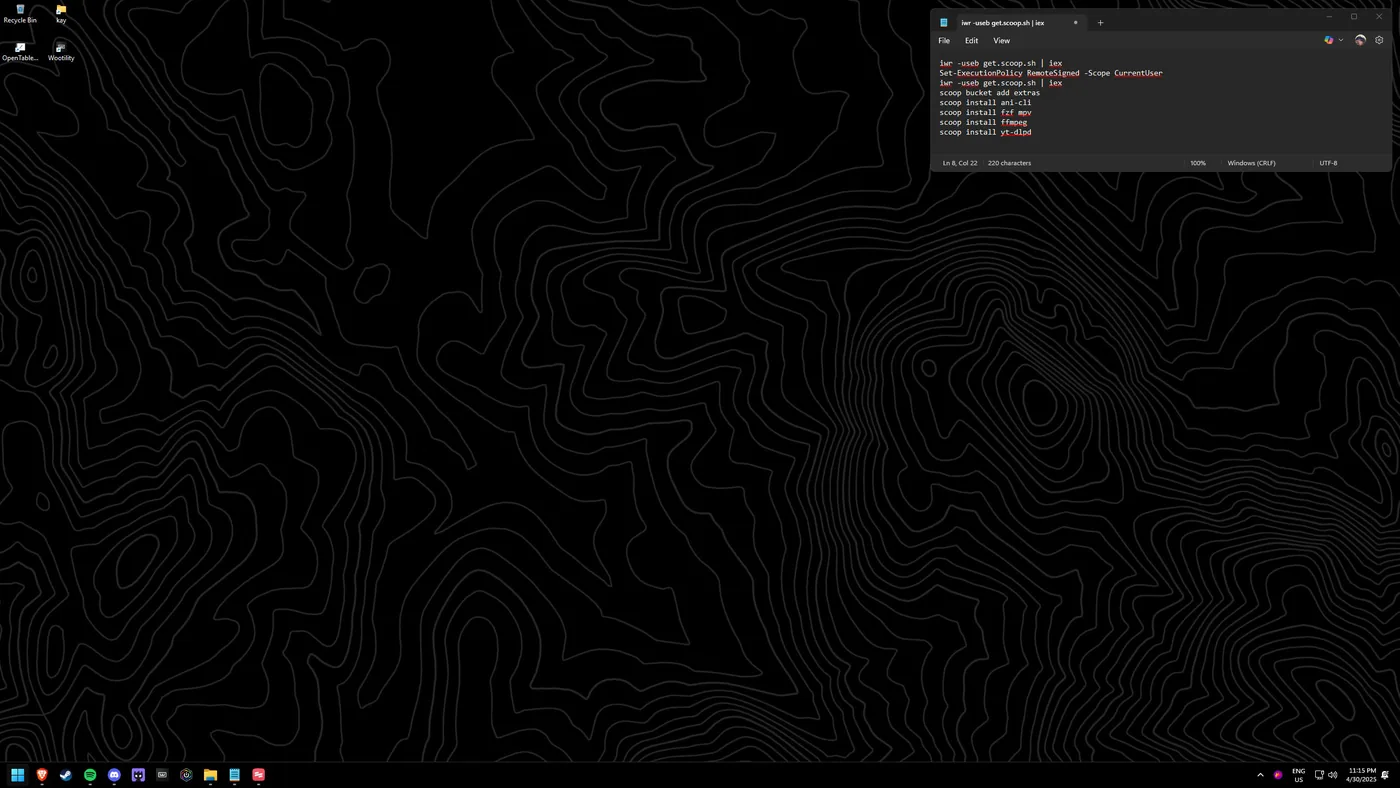Viewport: 1400px width, 788px height.
Task: Open the notifications bell icon
Action: (1385, 775)
